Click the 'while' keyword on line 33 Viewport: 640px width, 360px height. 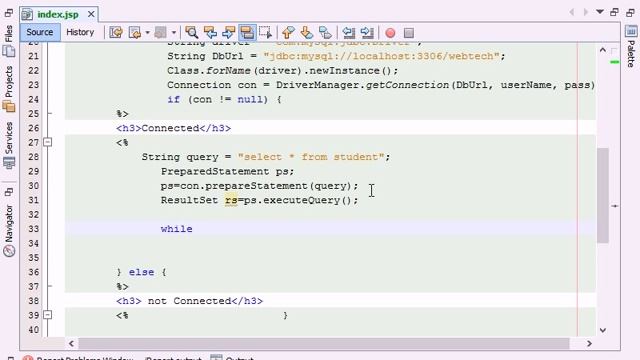(x=176, y=229)
